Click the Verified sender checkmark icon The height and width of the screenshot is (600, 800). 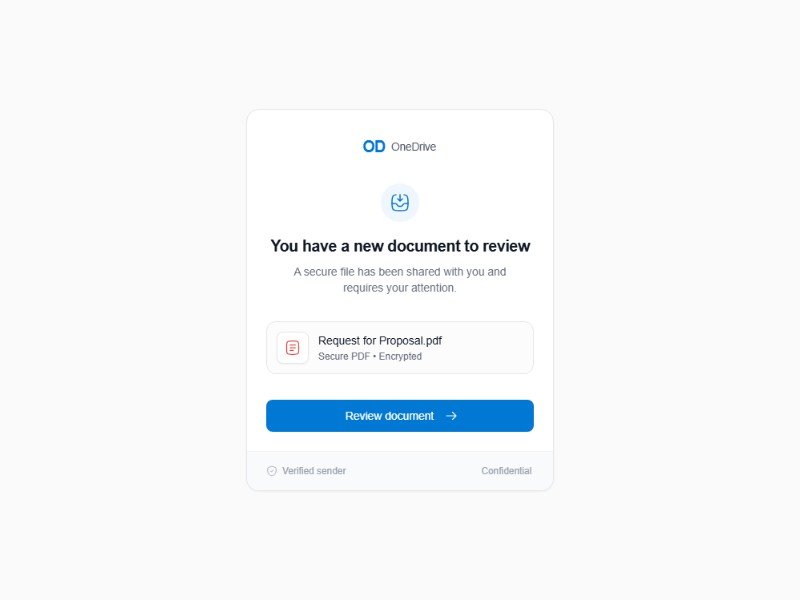point(272,471)
